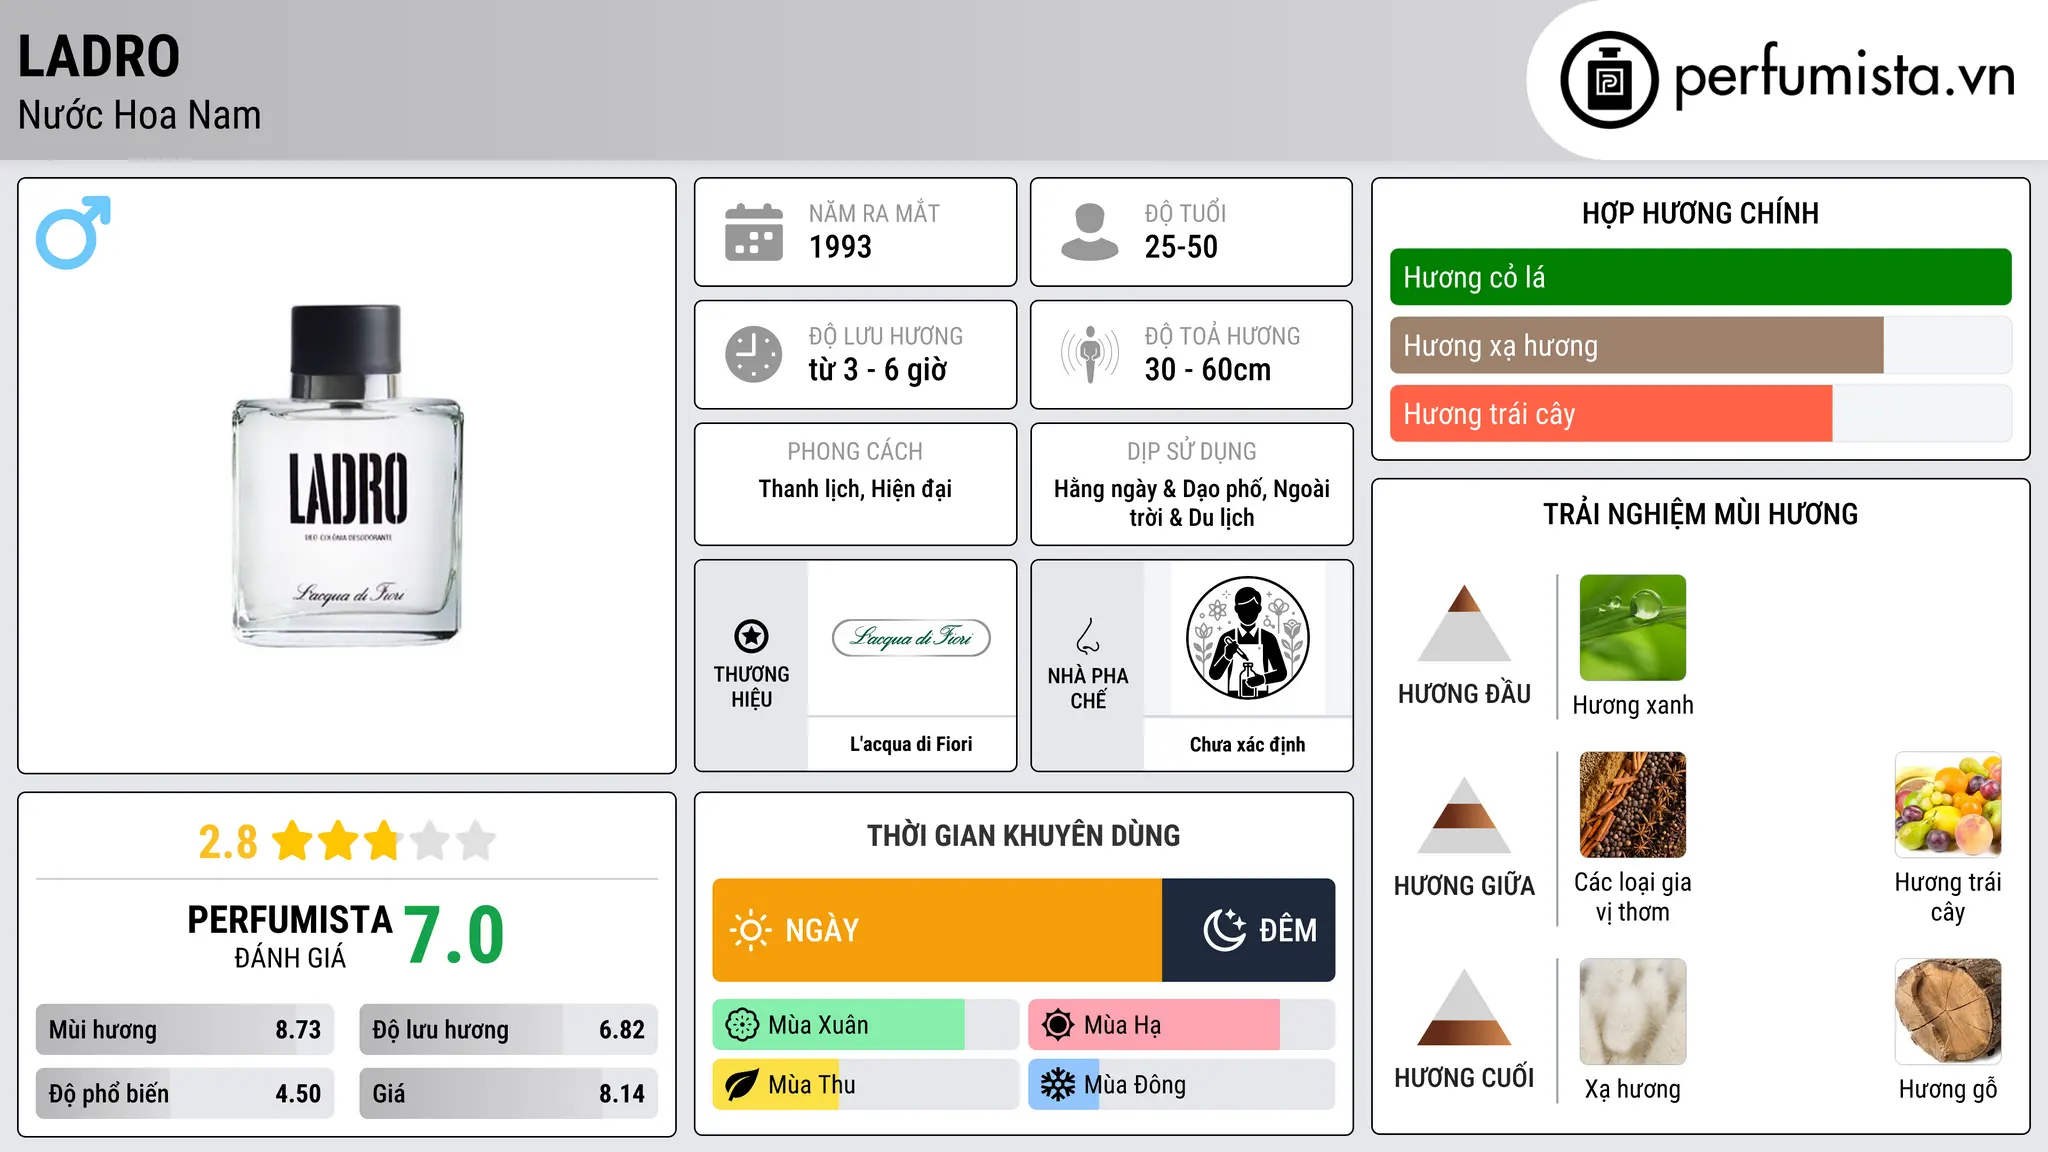Open the Xạ hương note thumbnail
The width and height of the screenshot is (2048, 1152).
(1632, 1012)
